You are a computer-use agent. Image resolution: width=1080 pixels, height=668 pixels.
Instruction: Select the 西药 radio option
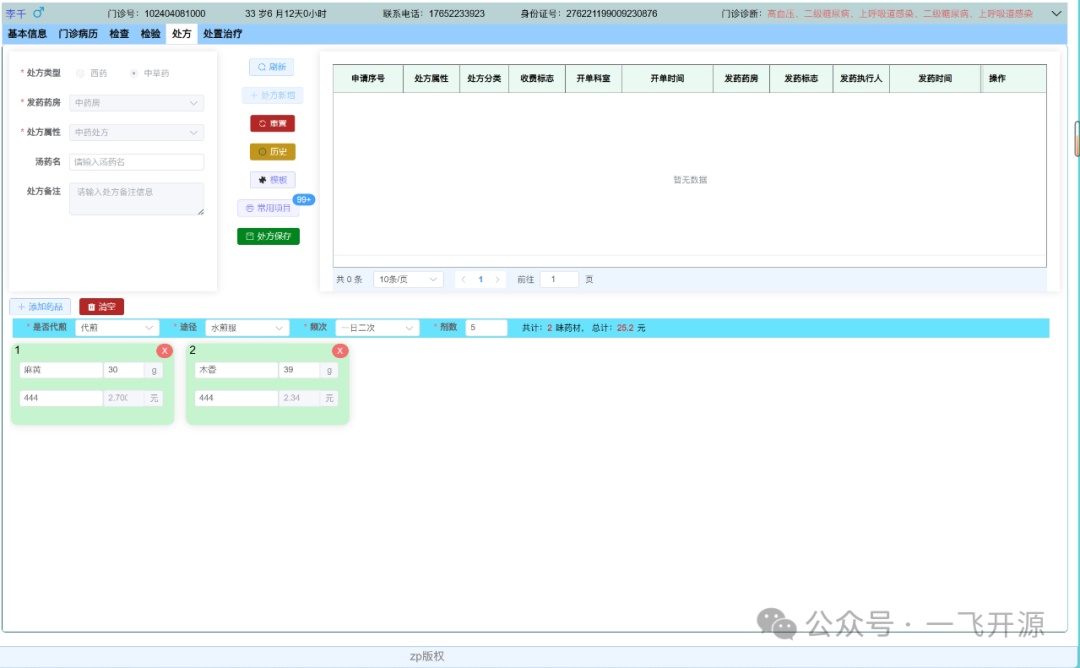click(81, 73)
